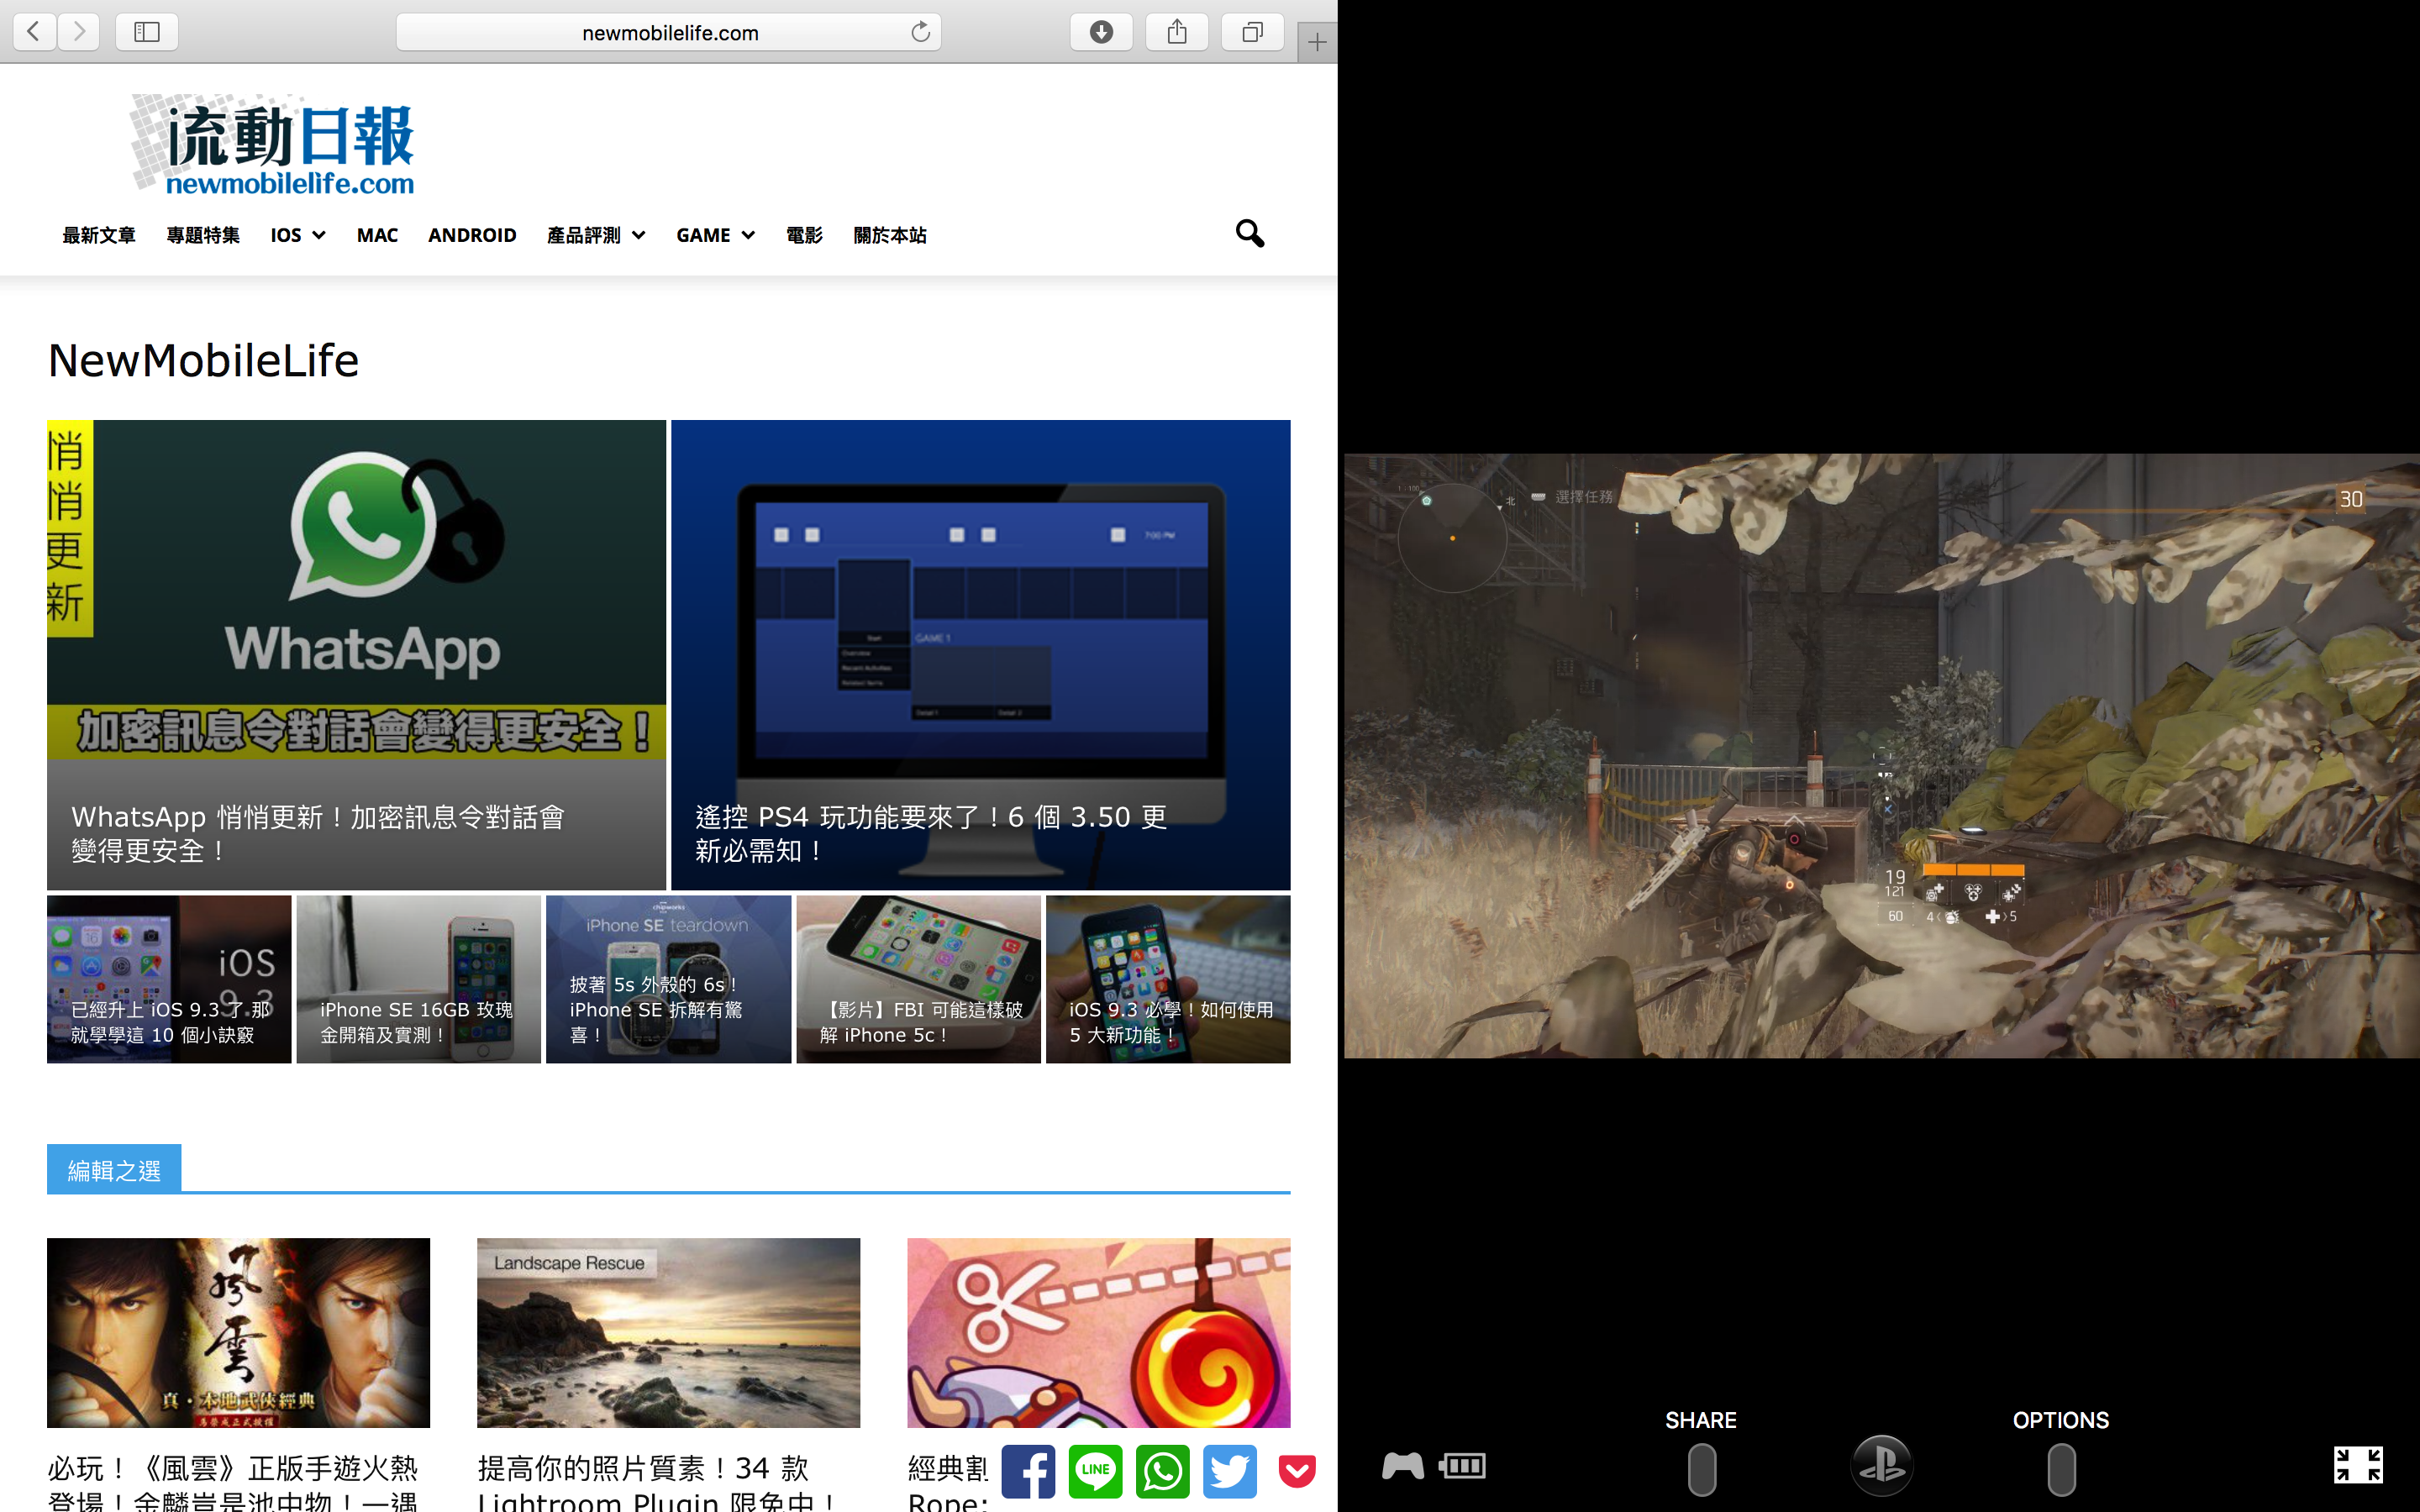Open the iPhone SE teardown article

[668, 979]
